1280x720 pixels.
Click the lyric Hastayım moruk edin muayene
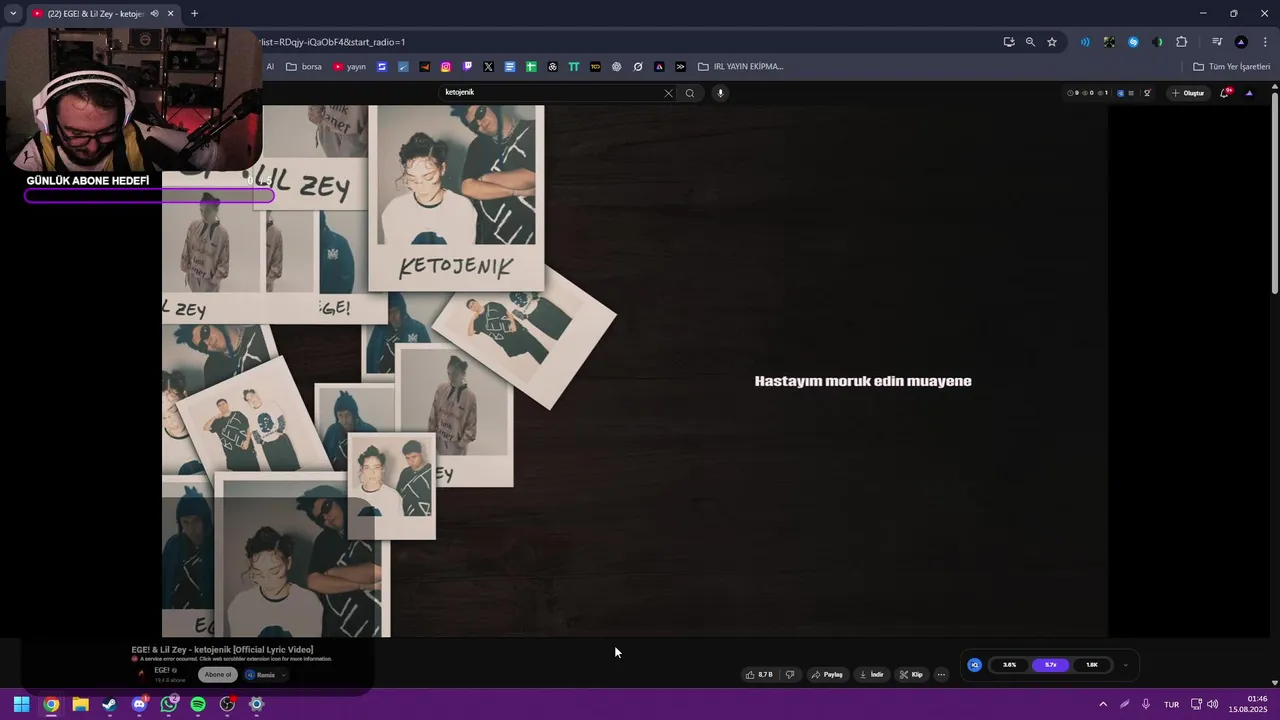[863, 381]
